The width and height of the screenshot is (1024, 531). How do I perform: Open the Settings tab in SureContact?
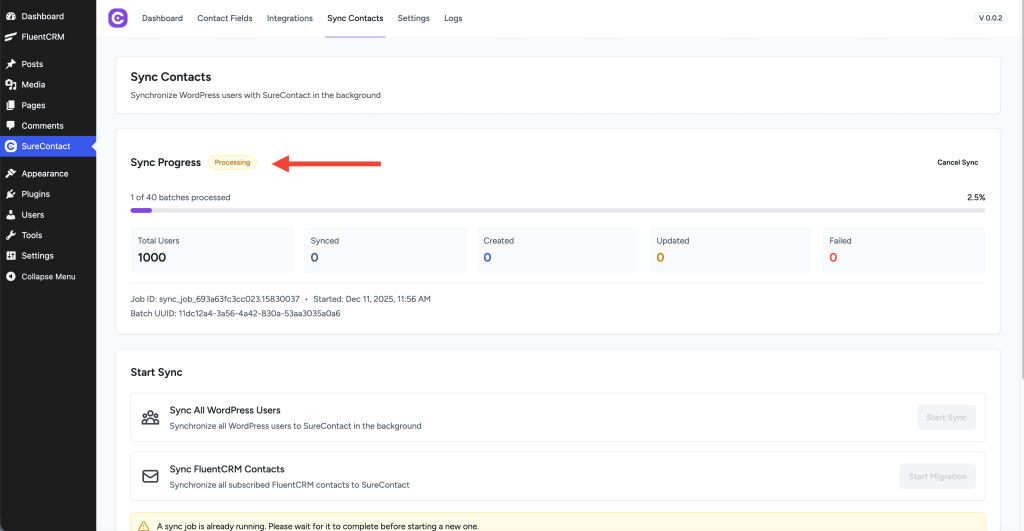[x=413, y=18]
